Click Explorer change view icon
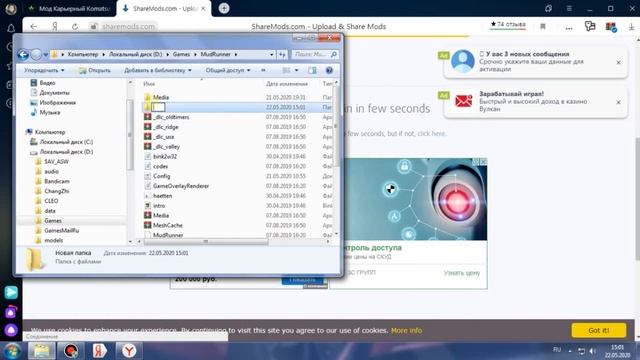The height and width of the screenshot is (360, 640). [x=287, y=70]
